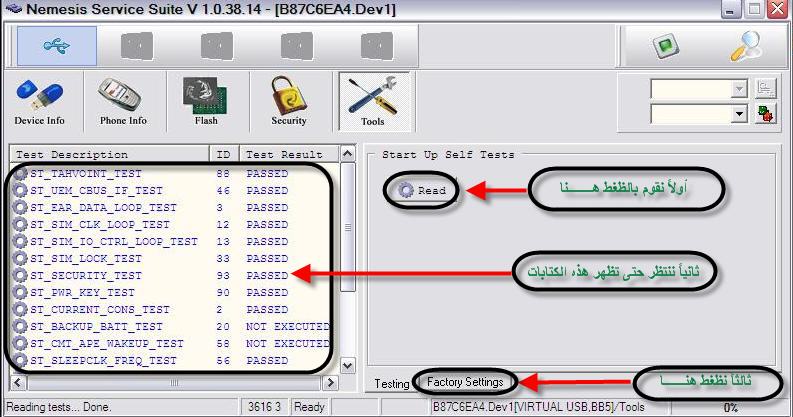Image resolution: width=793 pixels, height=417 pixels.
Task: Open the Tools section
Action: 373,102
